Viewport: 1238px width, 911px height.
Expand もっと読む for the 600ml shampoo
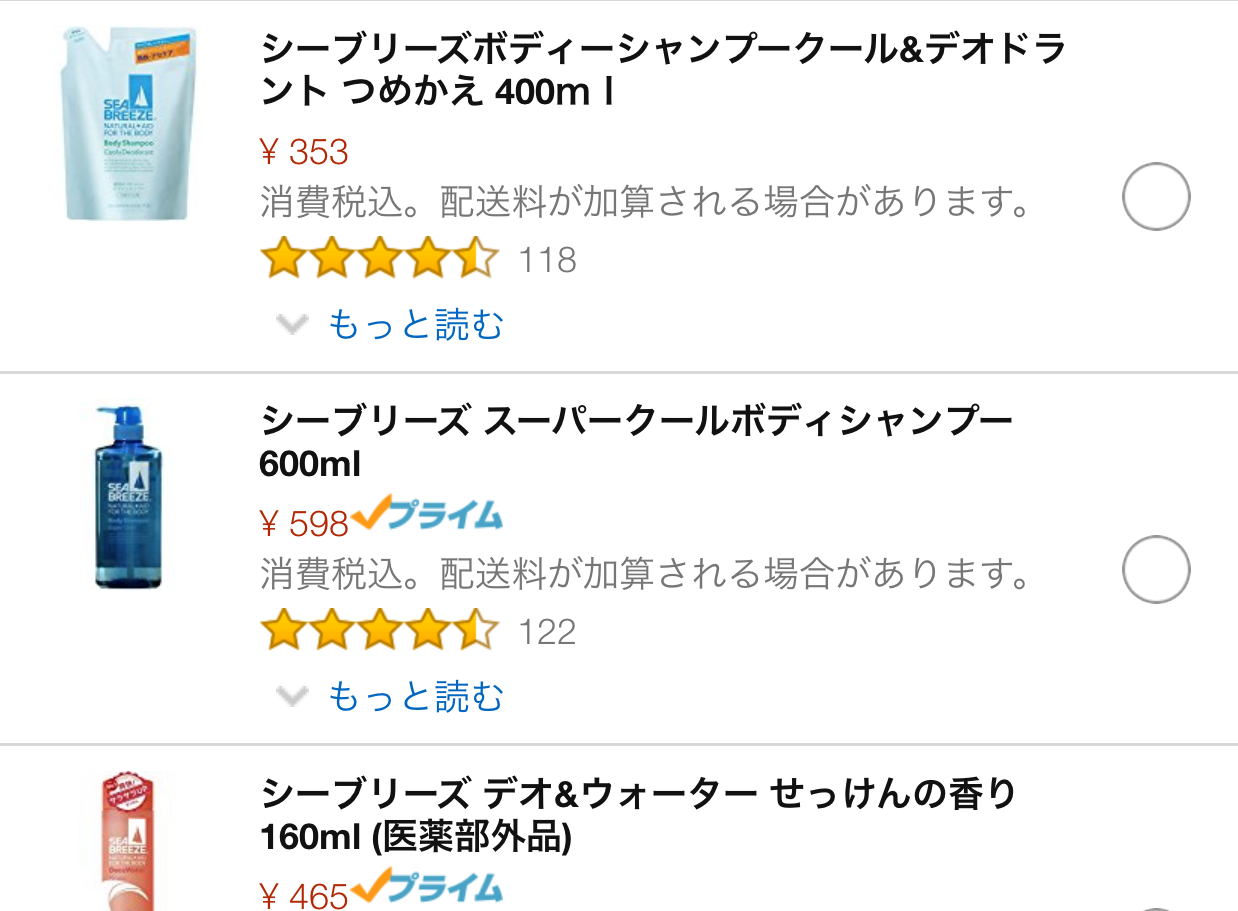click(x=415, y=696)
